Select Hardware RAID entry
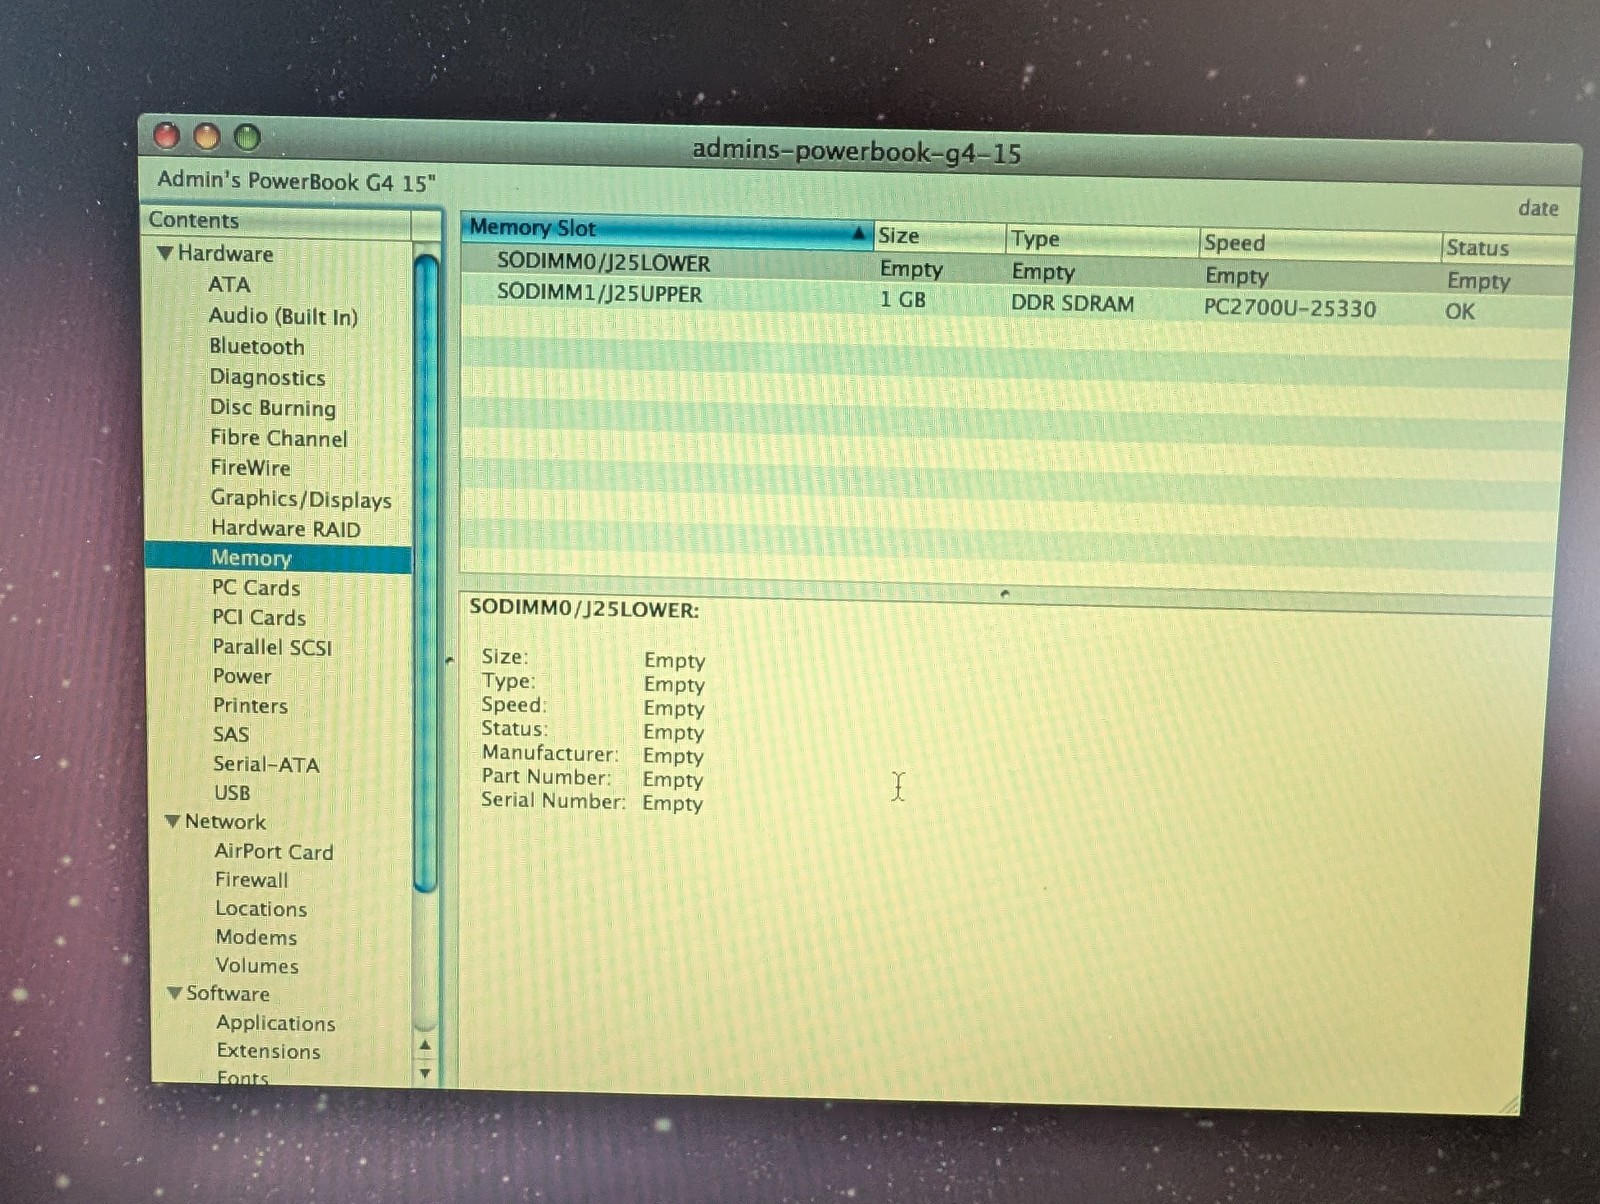The height and width of the screenshot is (1204, 1600). coord(286,528)
